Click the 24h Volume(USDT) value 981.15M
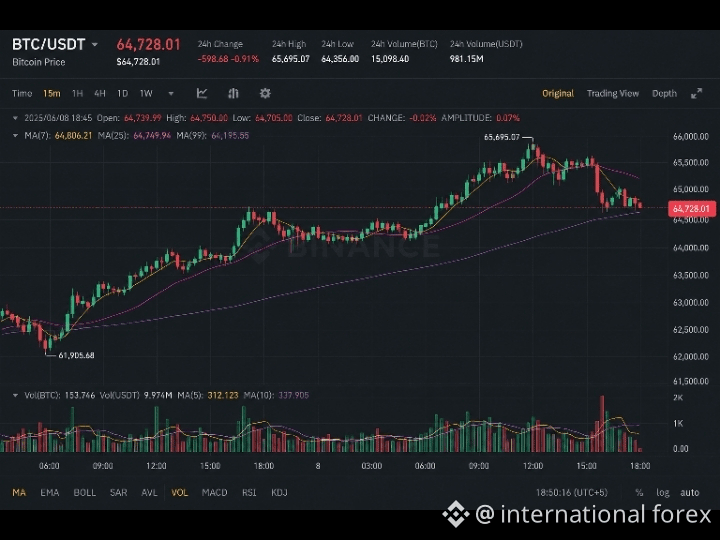Viewport: 720px width, 540px height. [467, 59]
